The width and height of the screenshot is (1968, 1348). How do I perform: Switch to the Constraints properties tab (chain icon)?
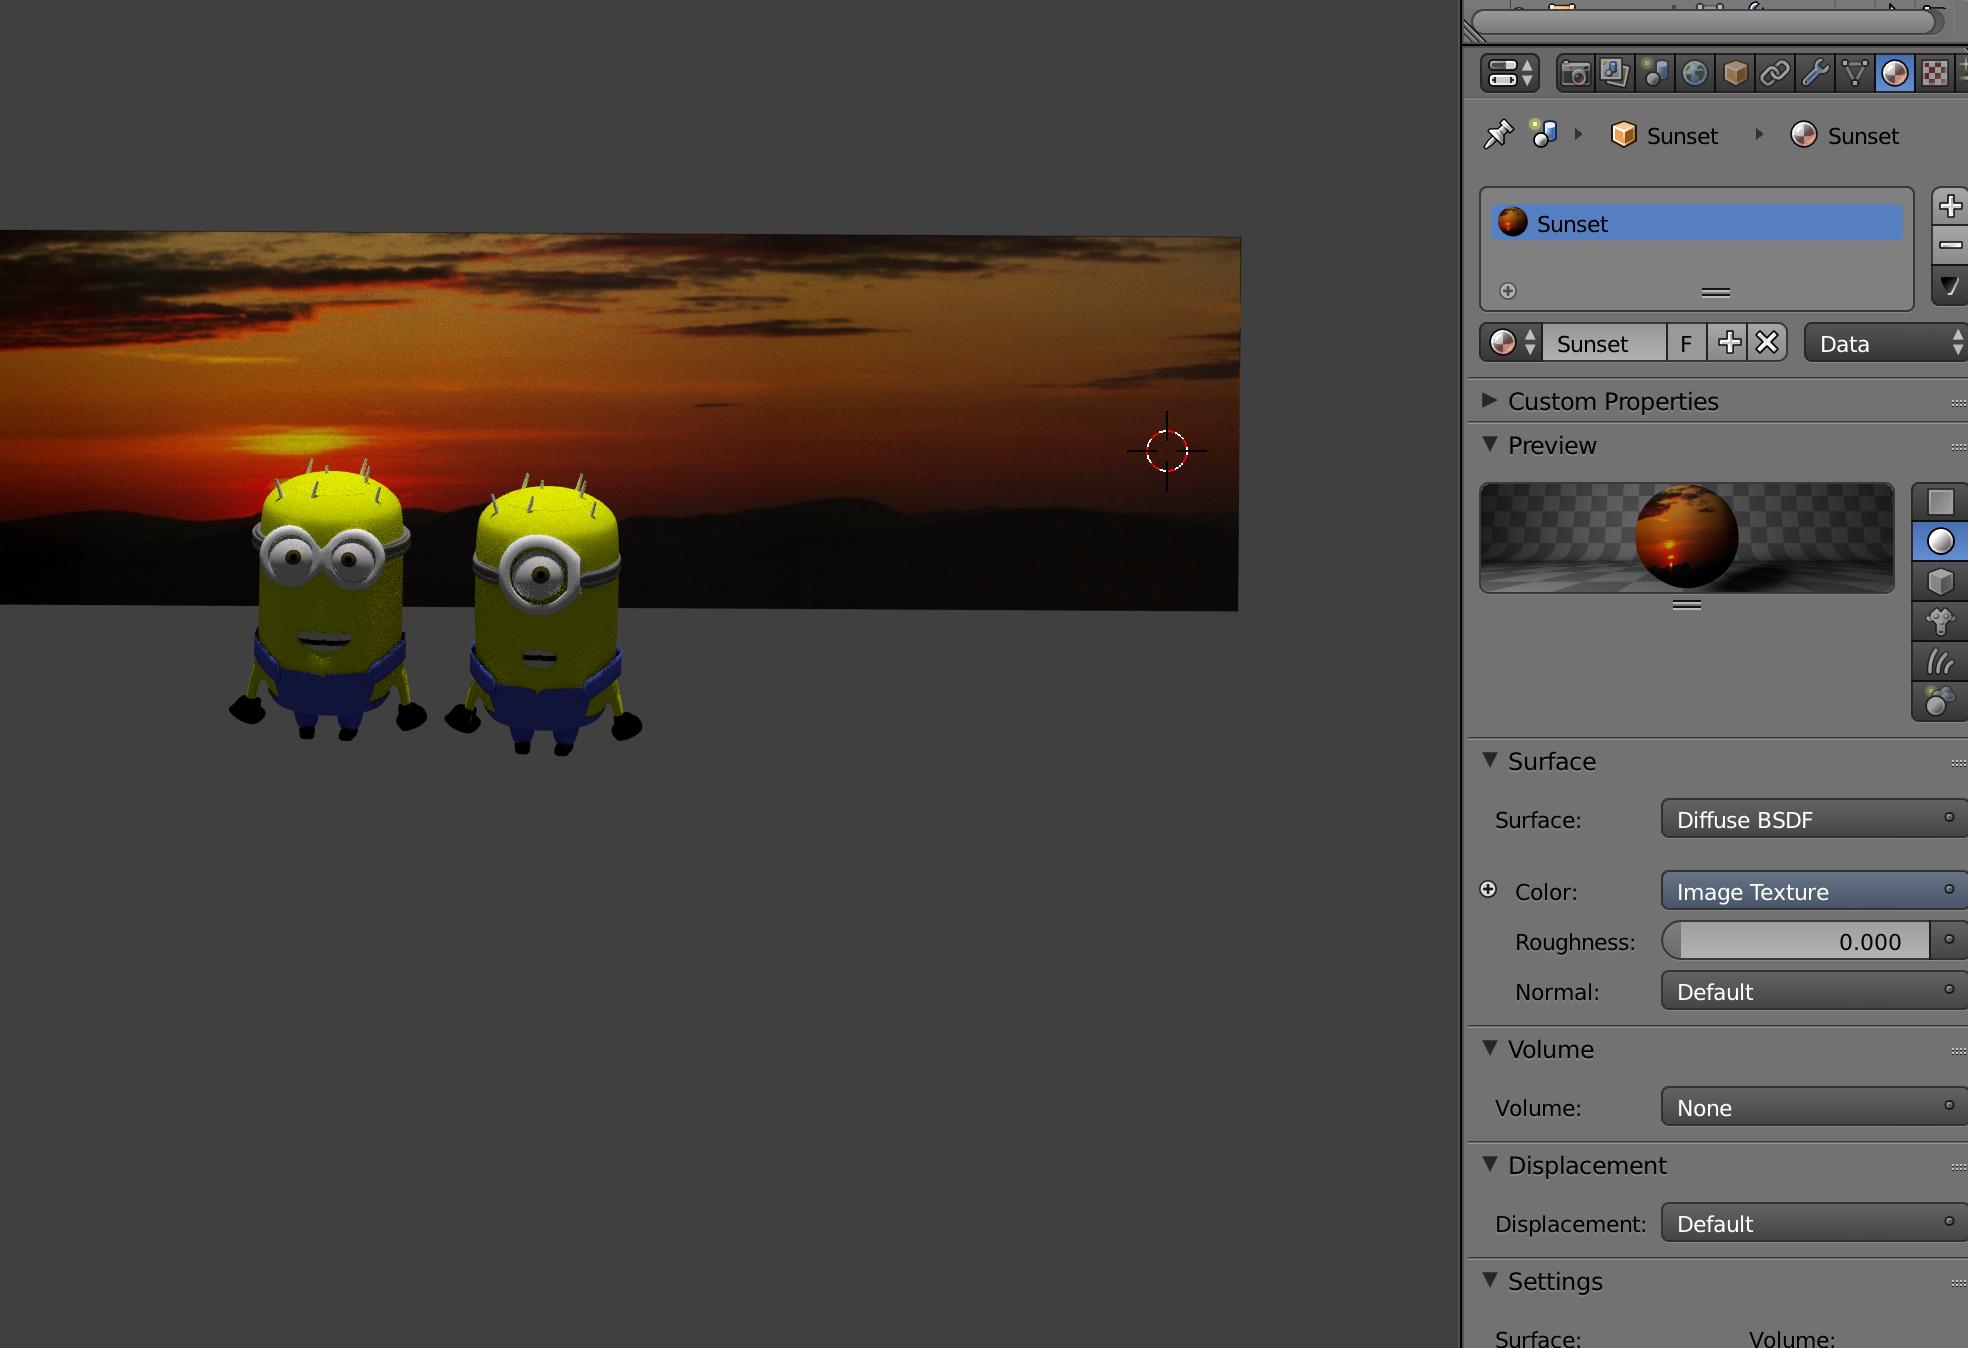[1775, 73]
